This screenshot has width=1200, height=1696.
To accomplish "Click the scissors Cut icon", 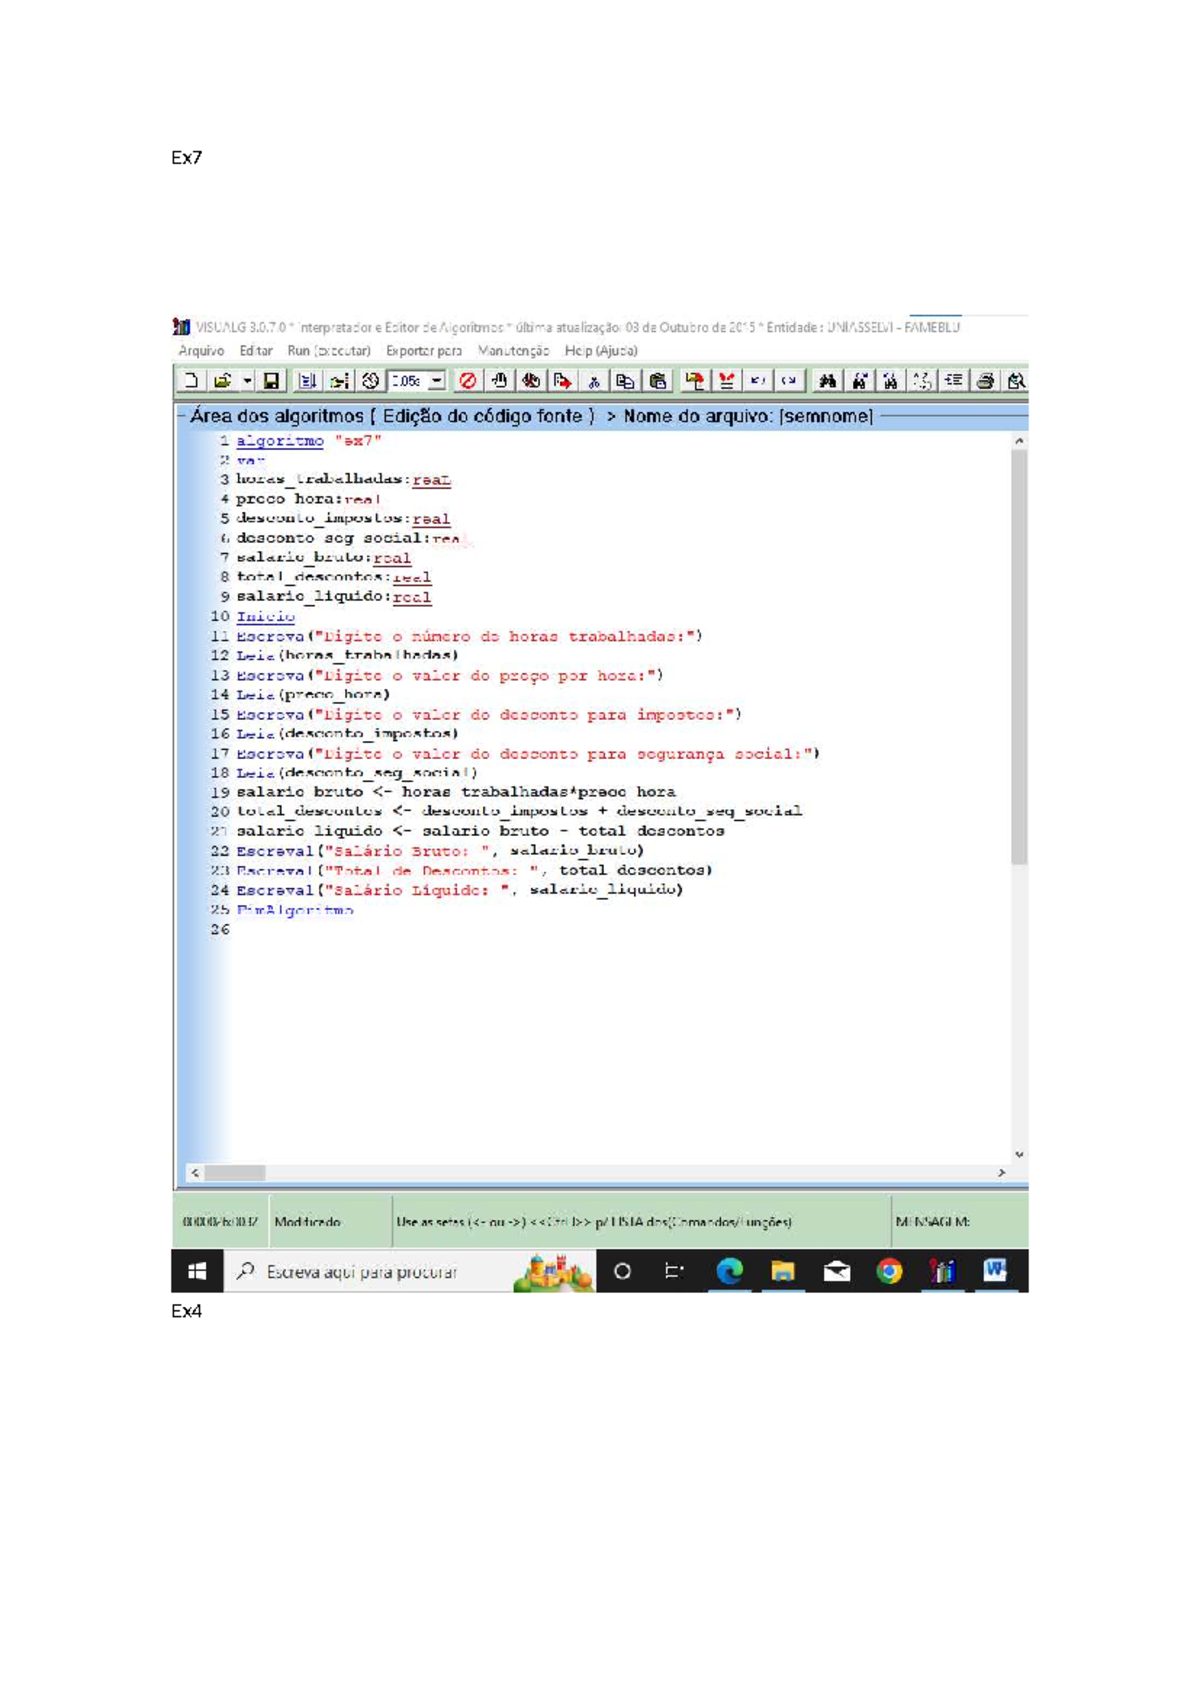I will click(x=594, y=381).
